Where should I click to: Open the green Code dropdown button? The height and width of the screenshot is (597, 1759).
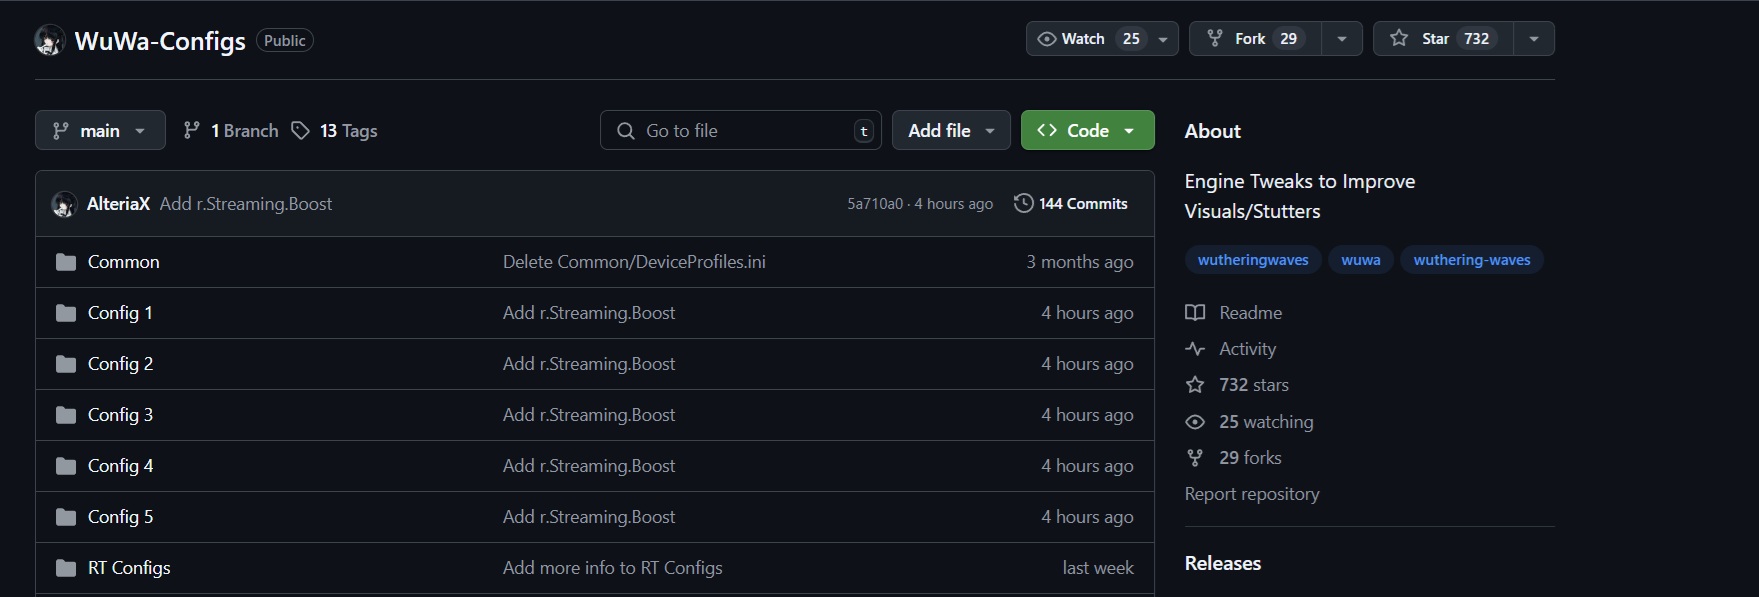1087,130
